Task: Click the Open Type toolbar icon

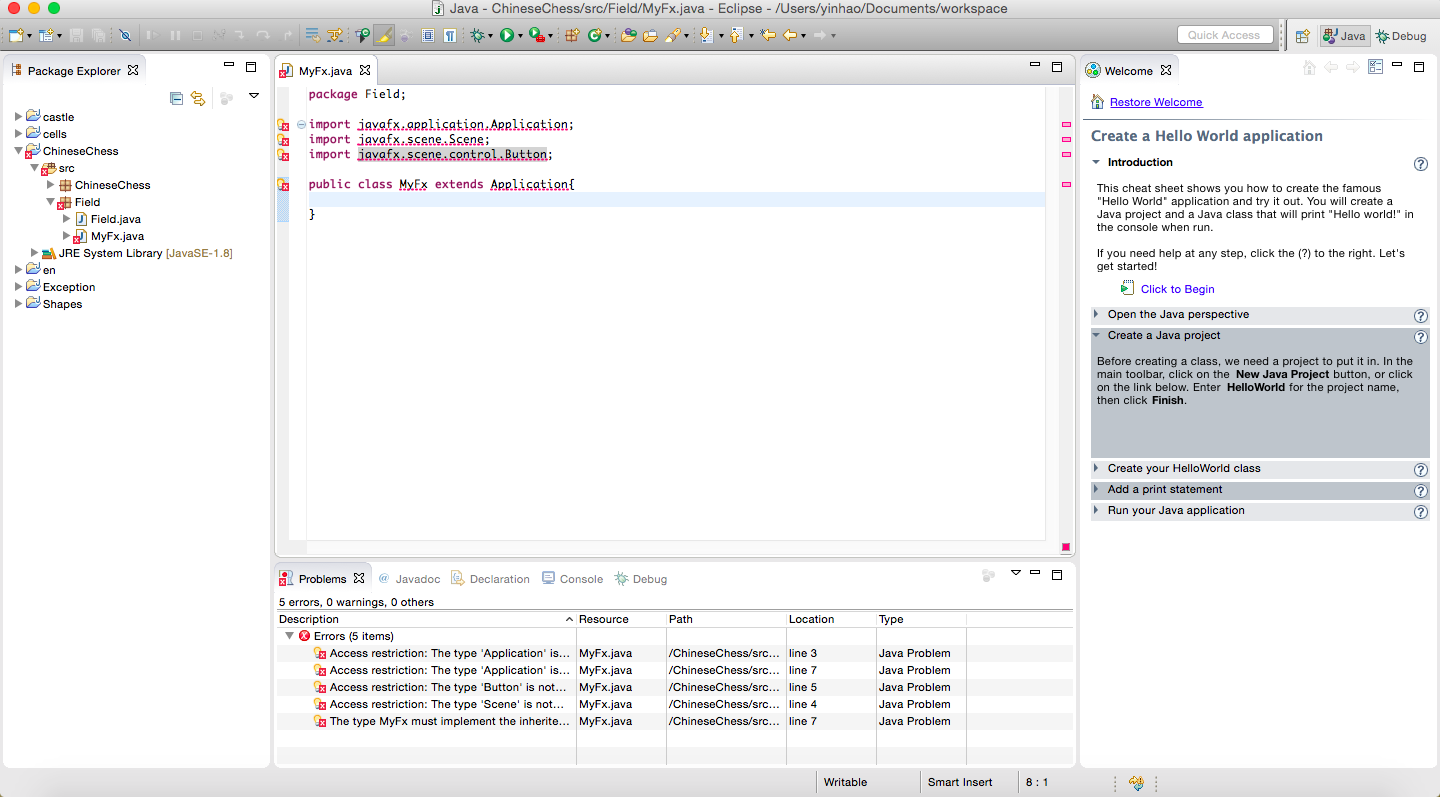Action: point(628,35)
